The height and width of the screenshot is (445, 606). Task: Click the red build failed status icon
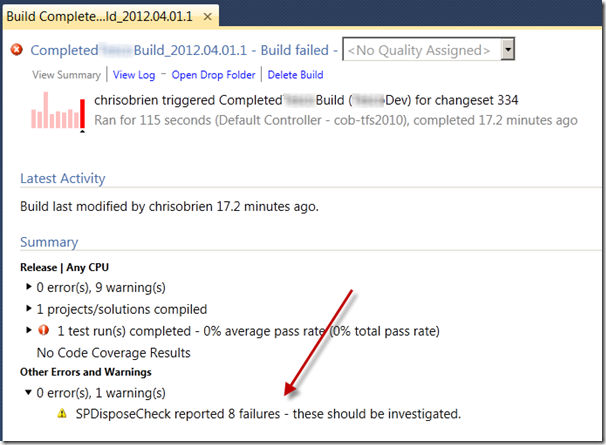[17, 50]
